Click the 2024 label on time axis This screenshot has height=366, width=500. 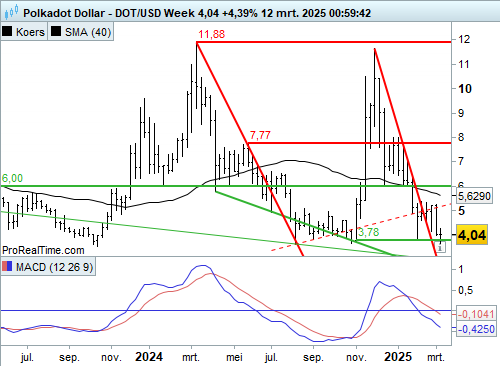[149, 357]
